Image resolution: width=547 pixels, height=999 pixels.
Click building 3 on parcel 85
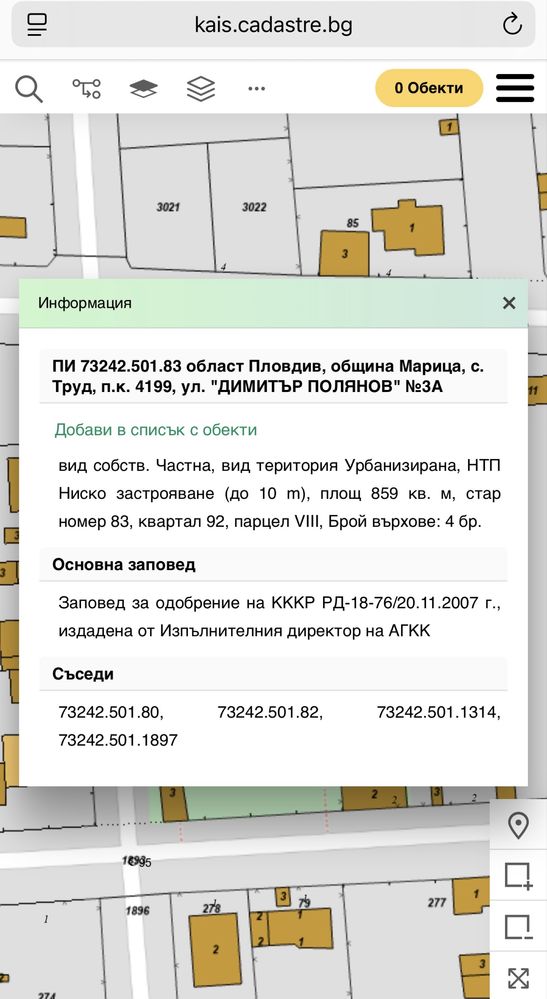click(x=344, y=254)
